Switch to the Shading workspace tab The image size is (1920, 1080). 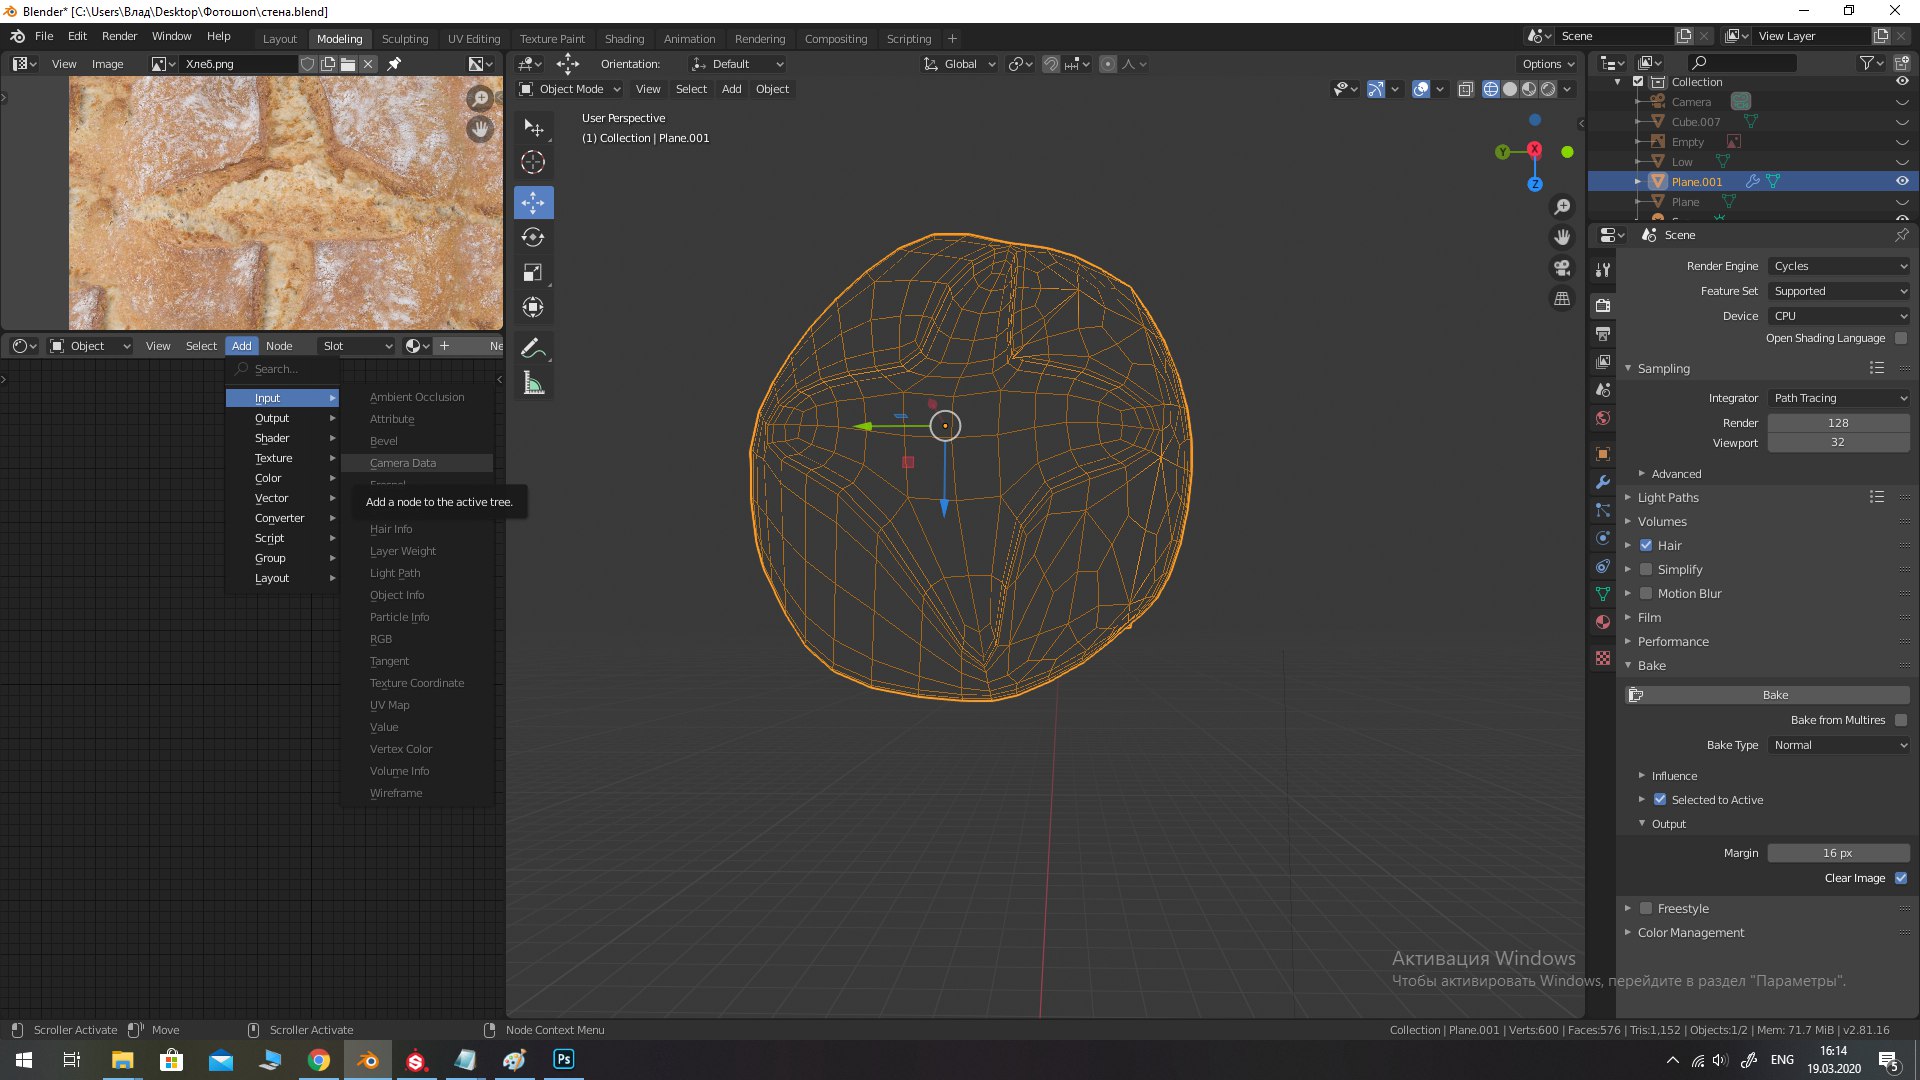point(624,38)
